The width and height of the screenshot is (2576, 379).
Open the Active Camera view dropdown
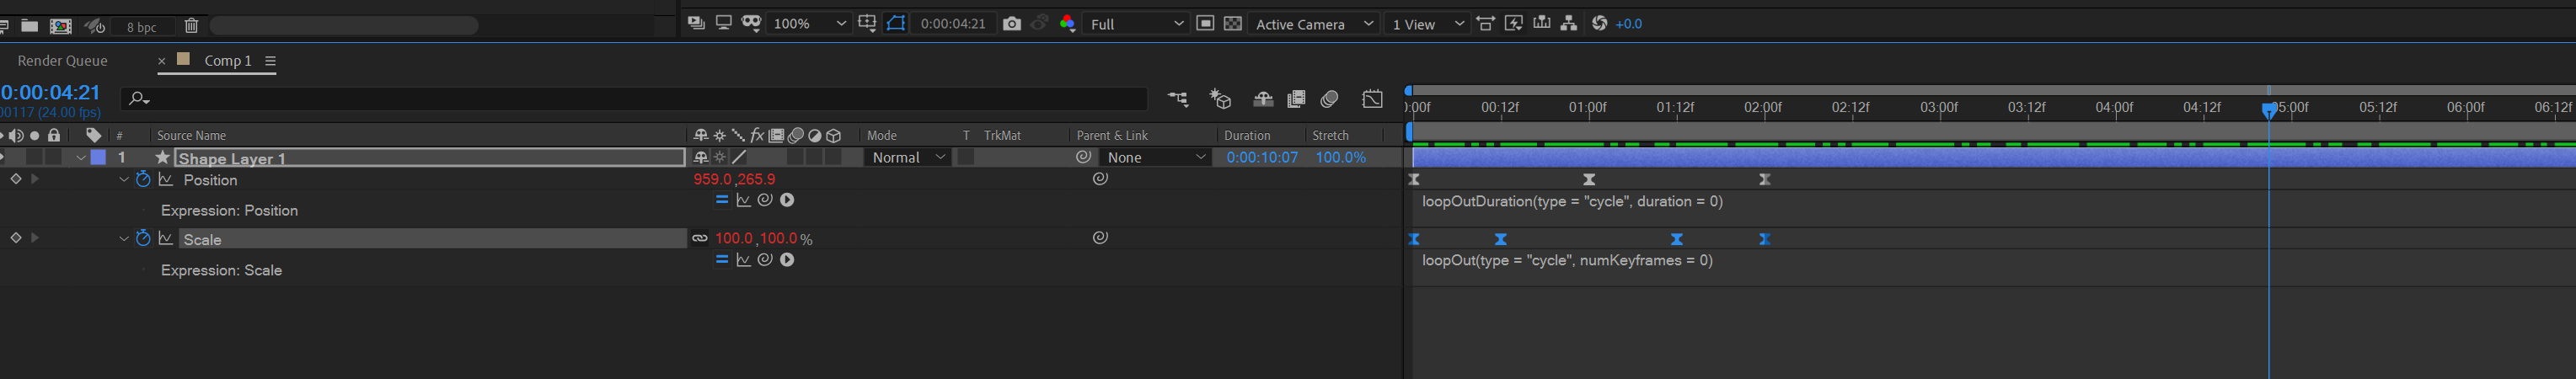(1314, 24)
